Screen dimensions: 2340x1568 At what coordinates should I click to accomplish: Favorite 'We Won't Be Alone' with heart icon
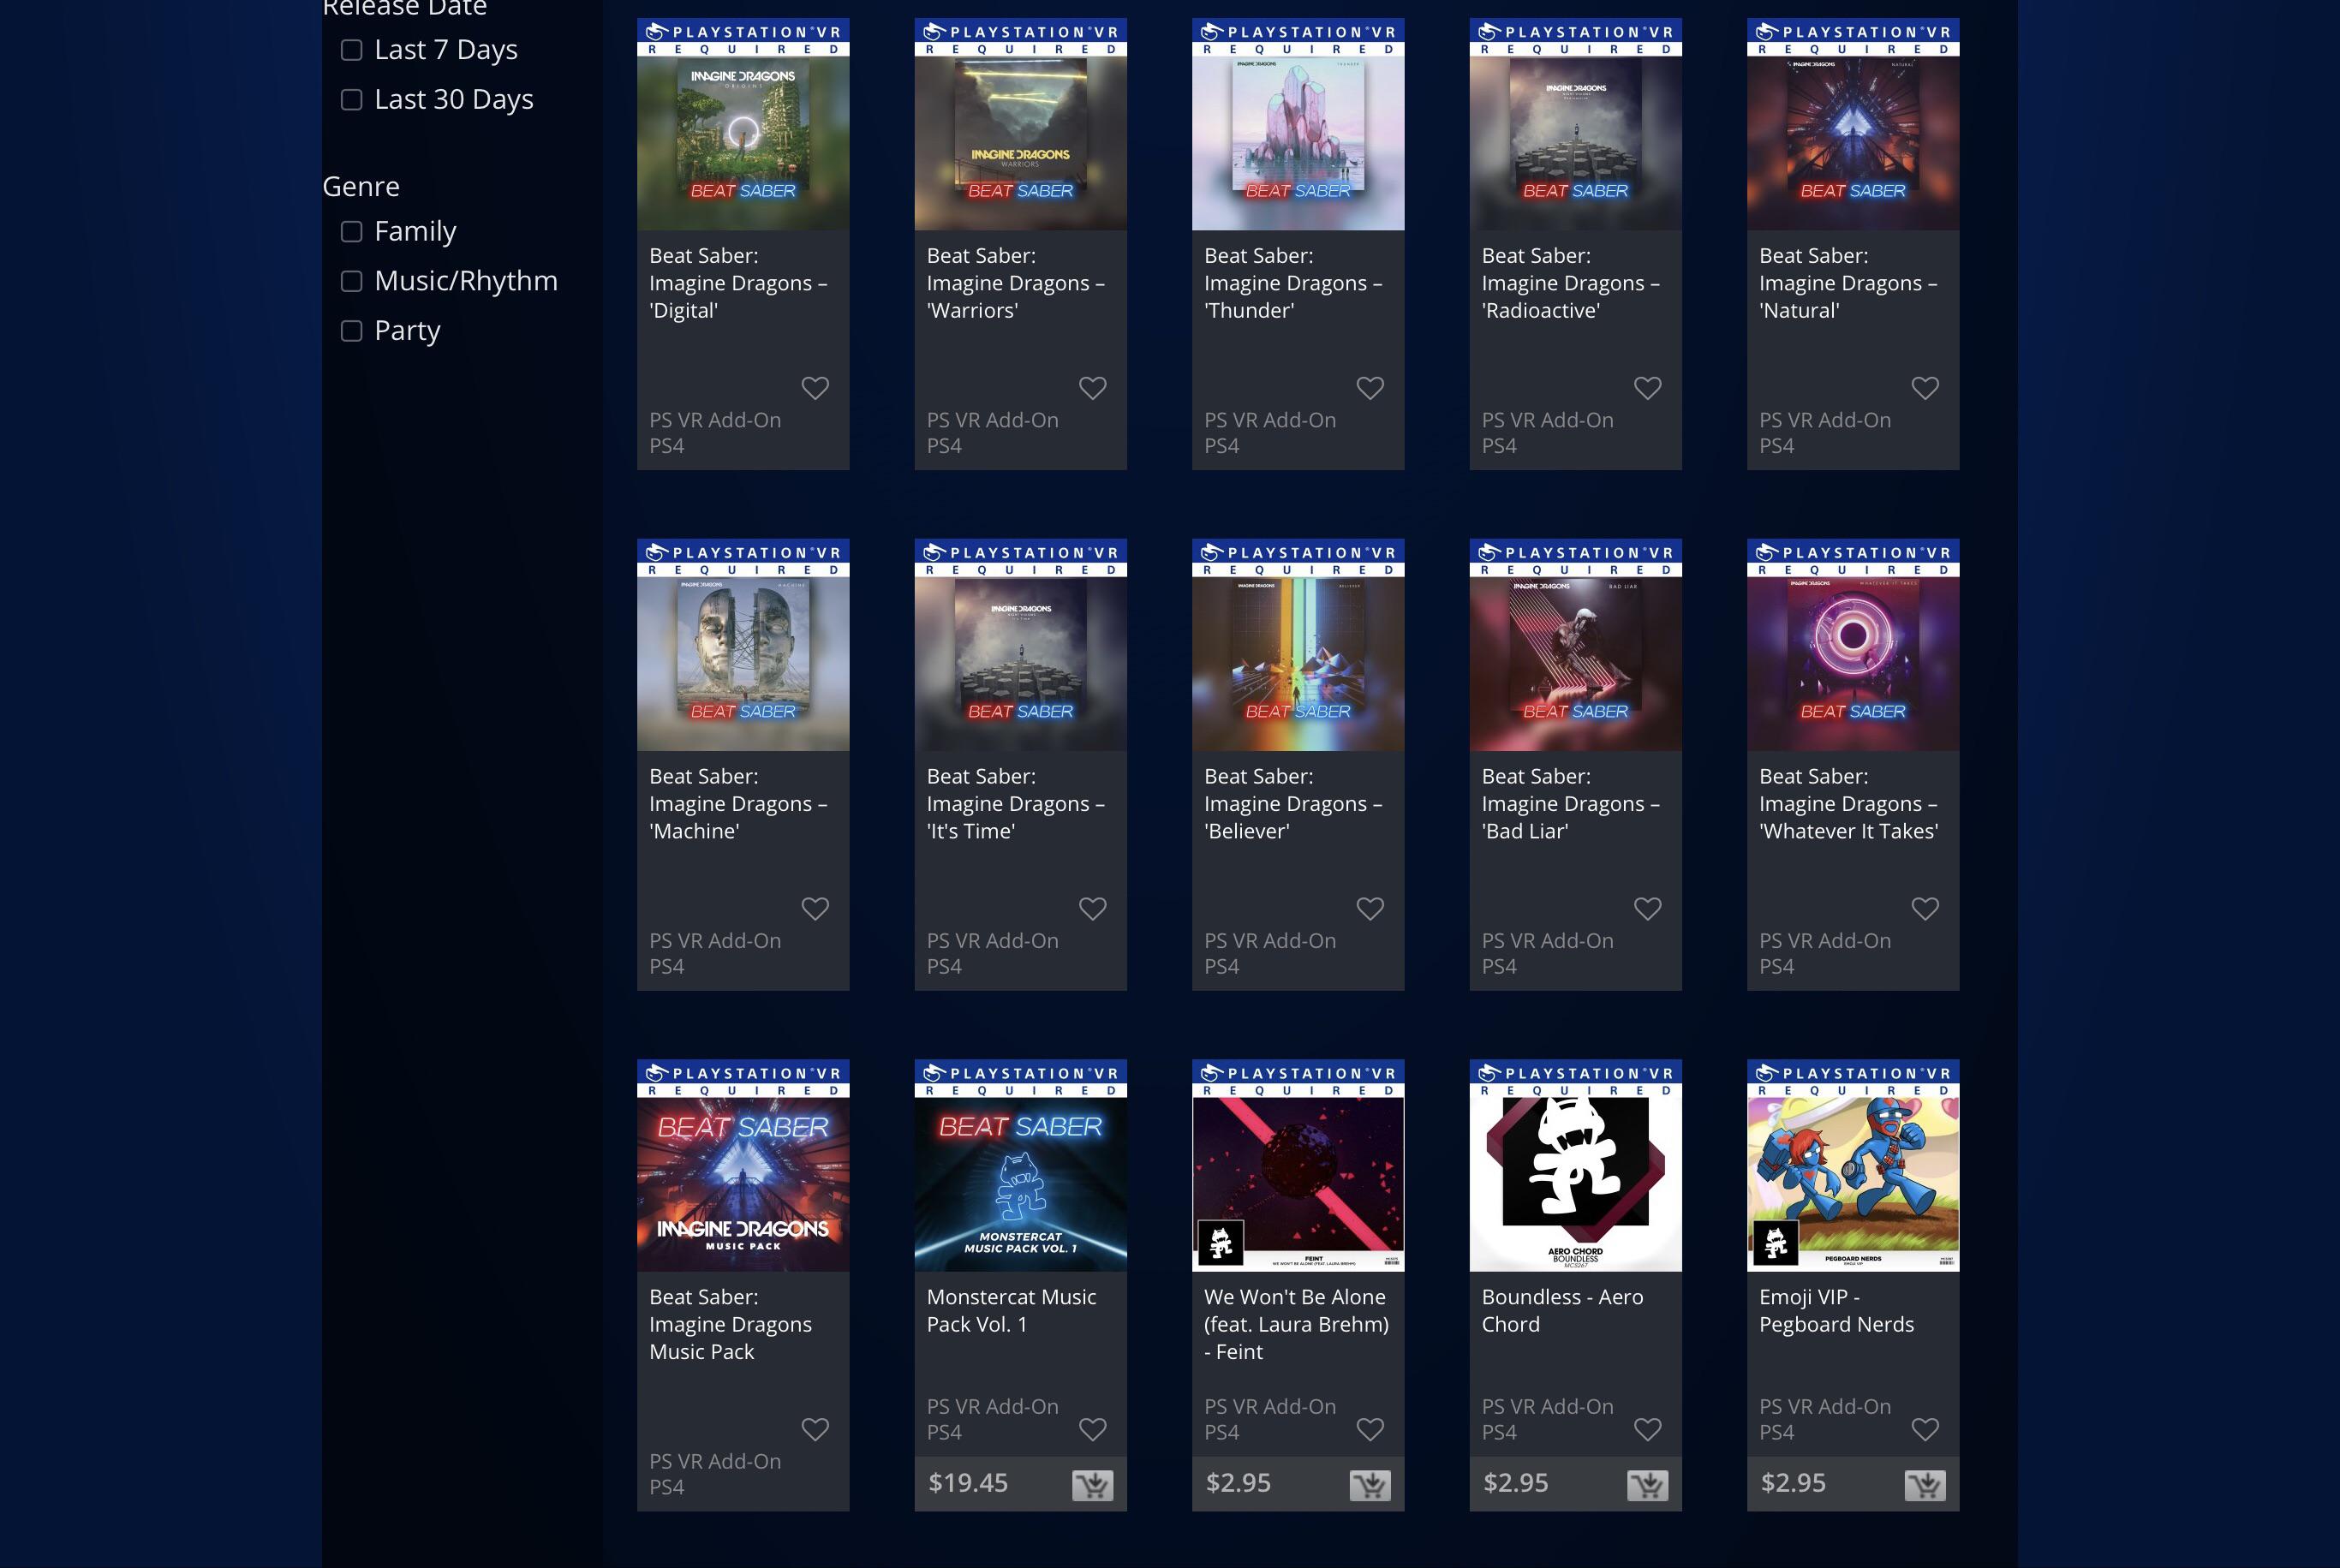(x=1370, y=1430)
